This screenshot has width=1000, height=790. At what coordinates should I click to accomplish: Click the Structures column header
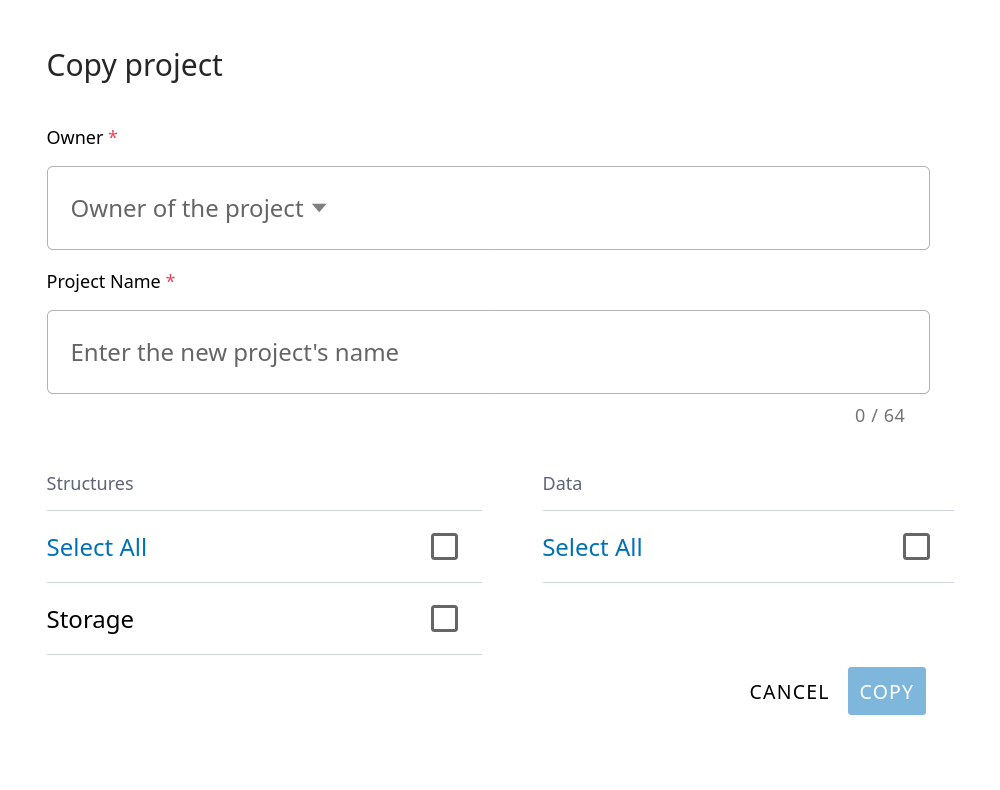coord(90,484)
